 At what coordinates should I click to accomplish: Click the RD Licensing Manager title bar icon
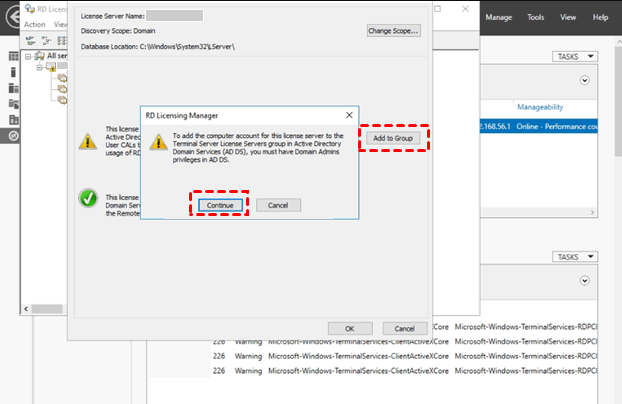tap(30, 9)
